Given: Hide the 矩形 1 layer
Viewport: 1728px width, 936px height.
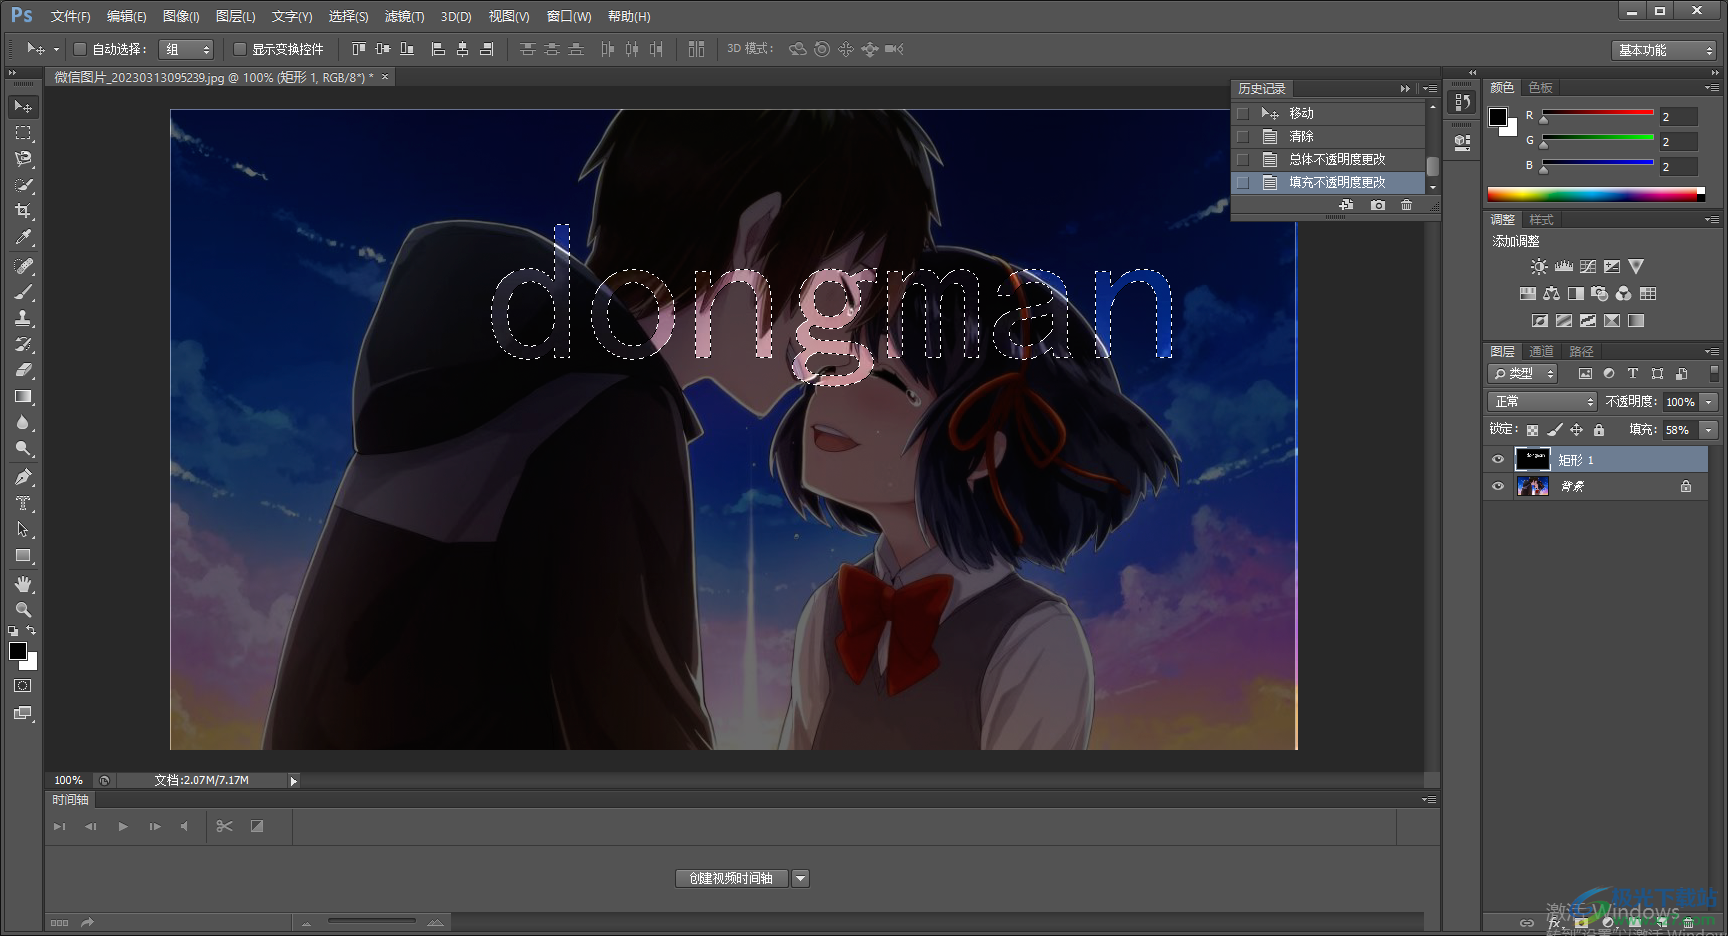Looking at the screenshot, I should [x=1498, y=460].
